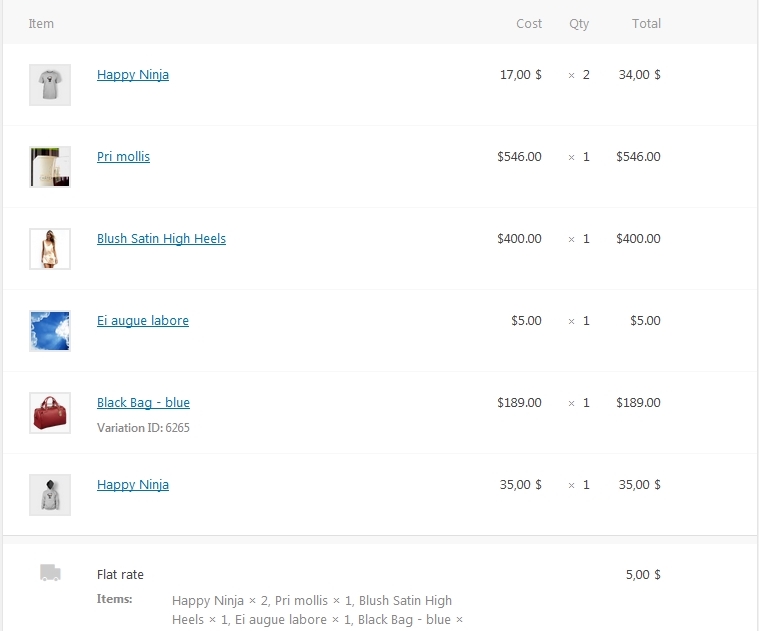Click the blue sky Ei augue labore thumbnail
This screenshot has width=759, height=631.
(x=50, y=331)
